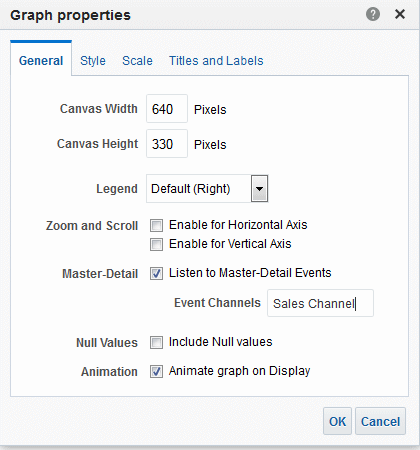Image resolution: width=420 pixels, height=450 pixels.
Task: Click the Cancel button
Action: 380,421
